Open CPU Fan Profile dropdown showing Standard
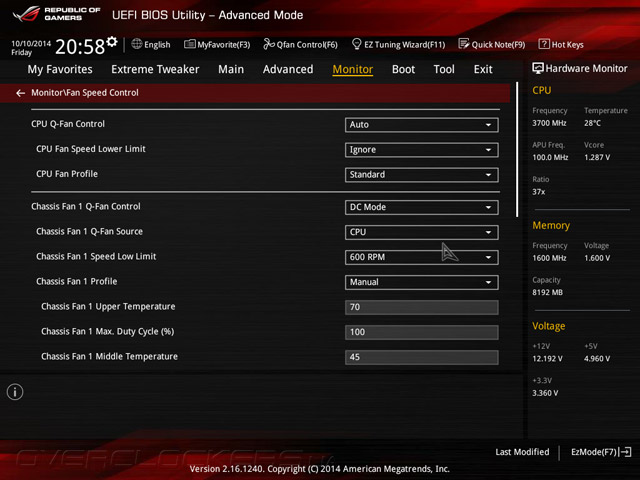 [422, 175]
